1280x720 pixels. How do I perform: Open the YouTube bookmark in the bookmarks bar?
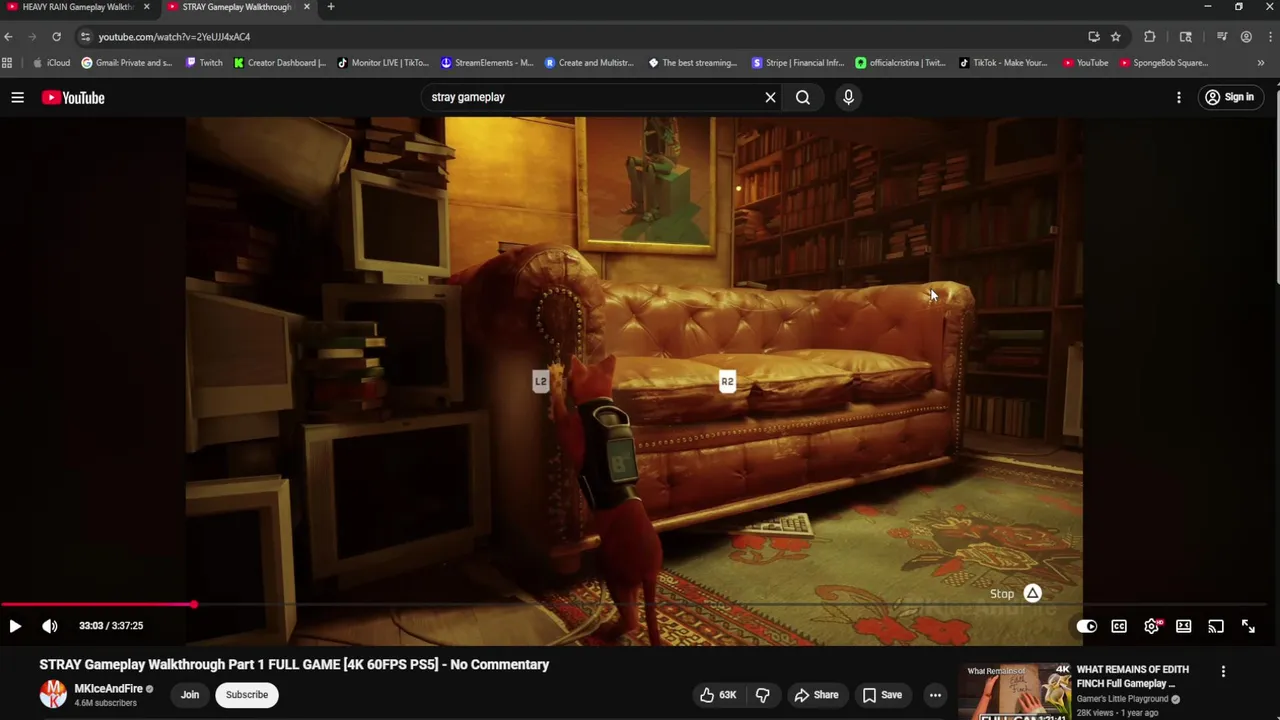coord(1085,63)
